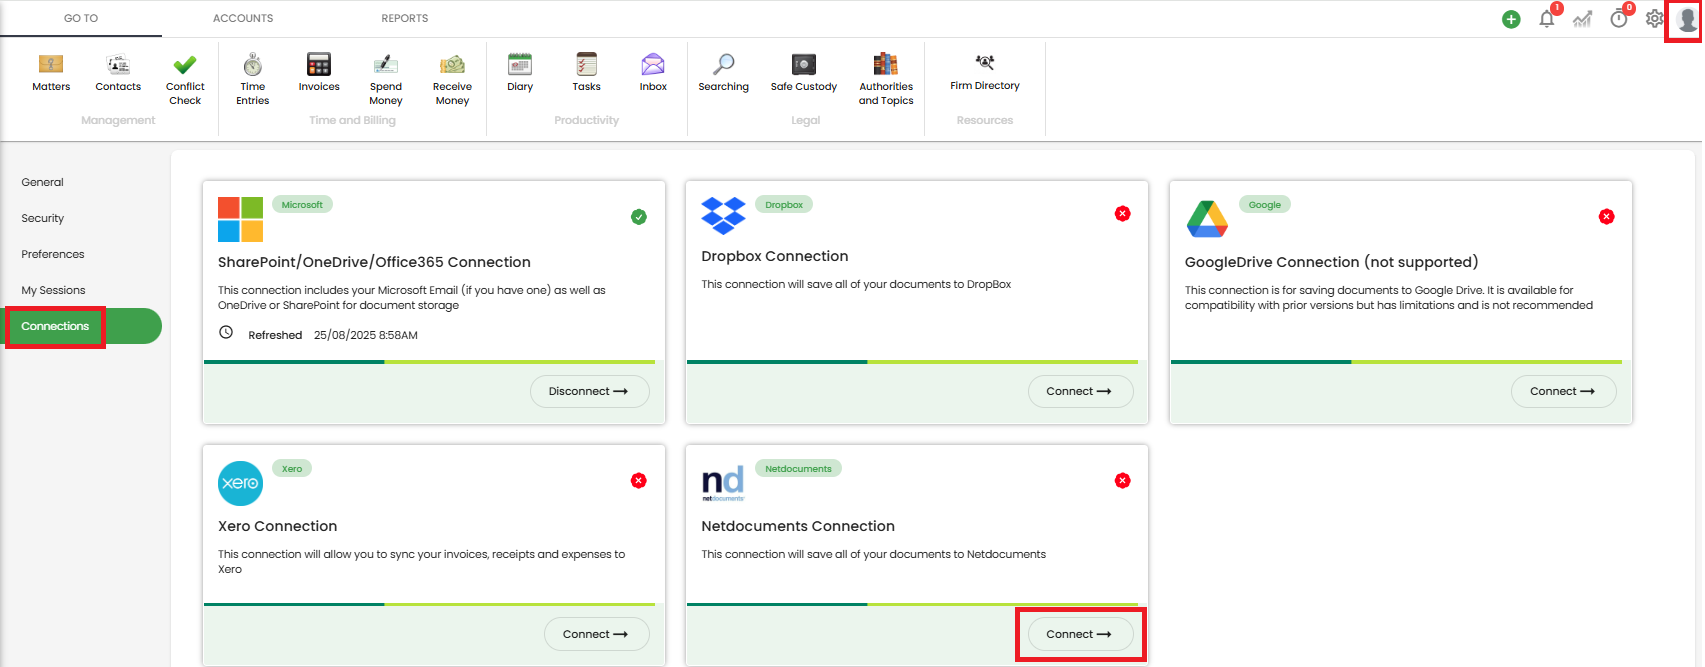This screenshot has height=667, width=1705.
Task: Click red status icon on GoogleDrive card
Action: tap(1607, 217)
